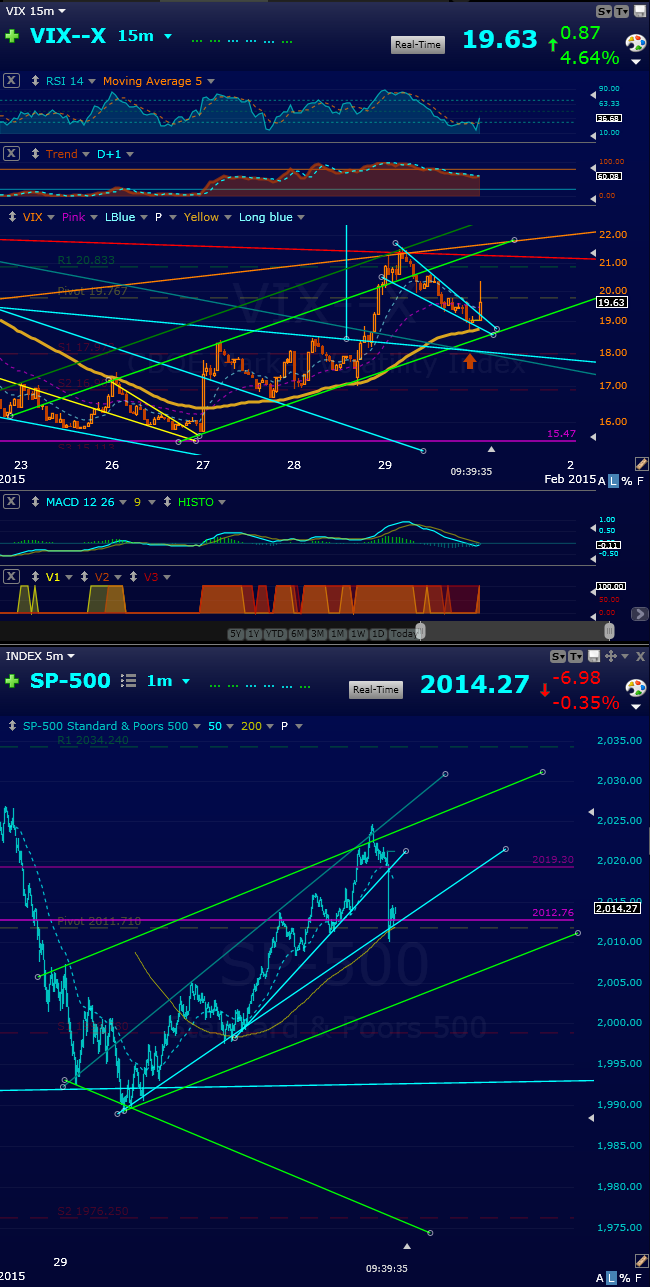Close the Trend indicator pane
Image resolution: width=650 pixels, height=1287 pixels.
[12, 154]
